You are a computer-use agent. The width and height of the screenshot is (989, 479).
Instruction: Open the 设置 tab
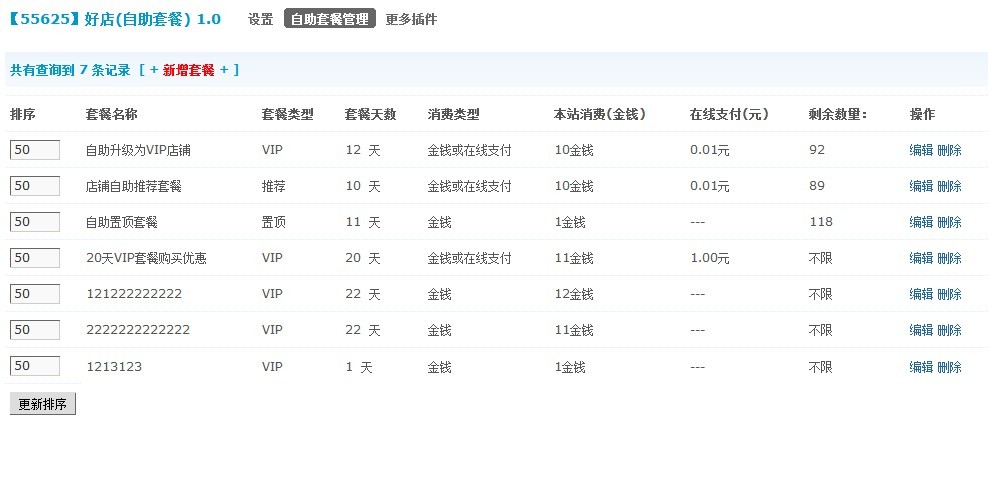(260, 19)
